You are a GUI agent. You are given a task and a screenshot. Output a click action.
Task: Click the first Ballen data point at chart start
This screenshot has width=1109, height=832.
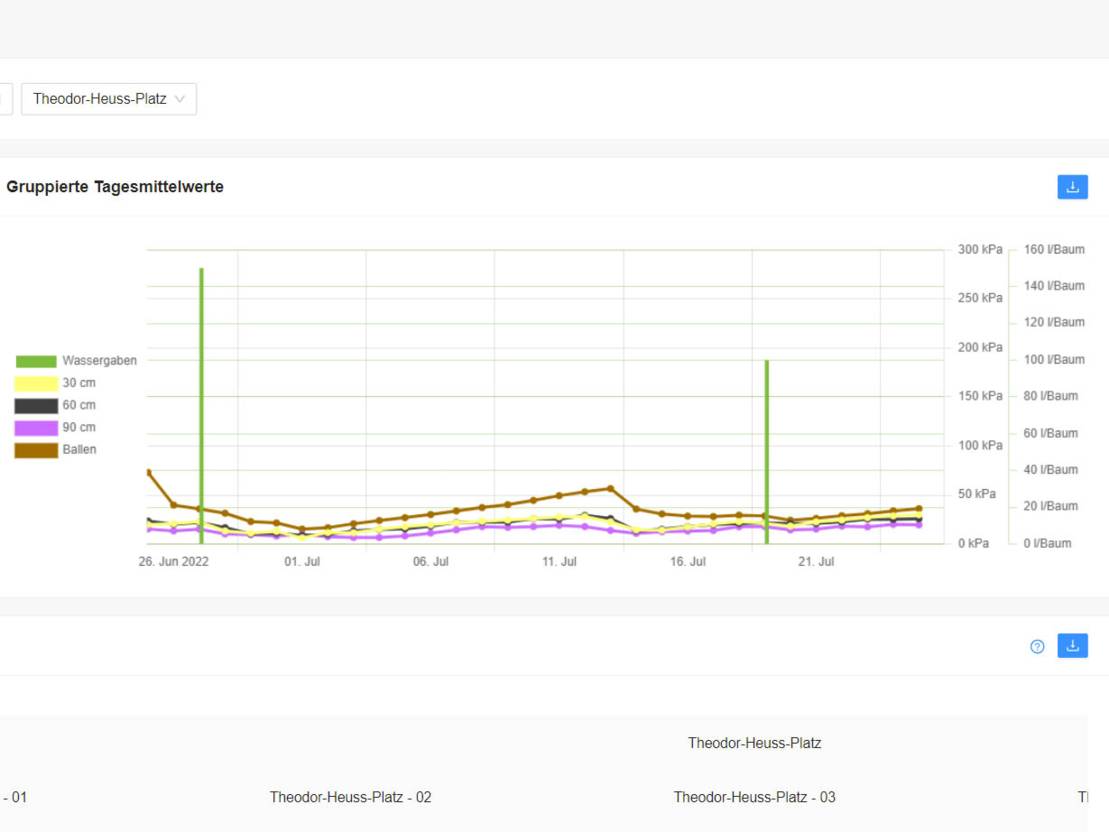pyautogui.click(x=148, y=472)
